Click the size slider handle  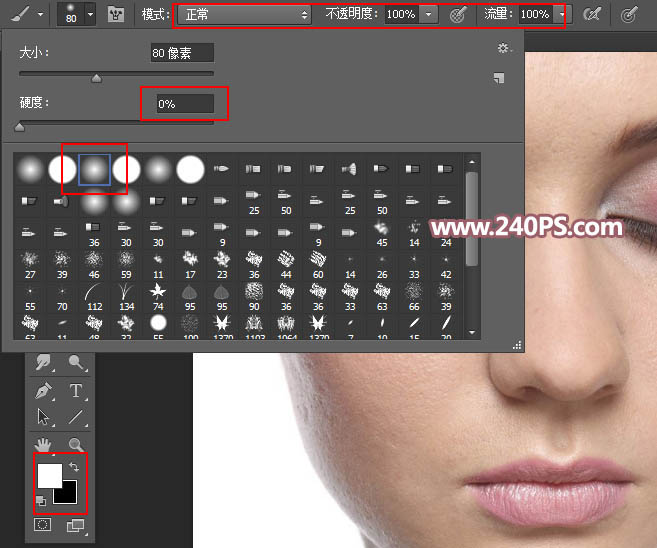click(96, 78)
